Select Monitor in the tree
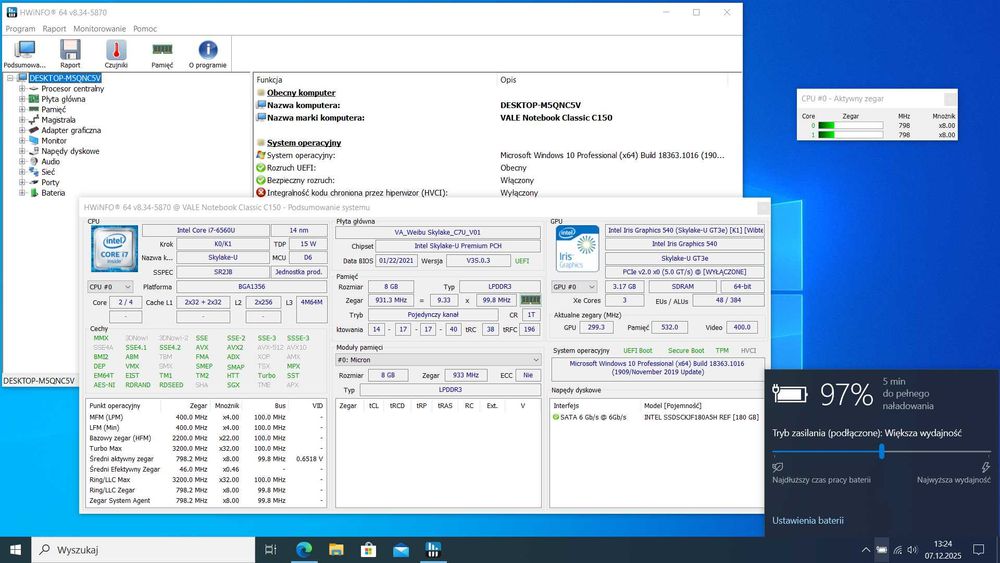1000x563 pixels. tap(54, 141)
